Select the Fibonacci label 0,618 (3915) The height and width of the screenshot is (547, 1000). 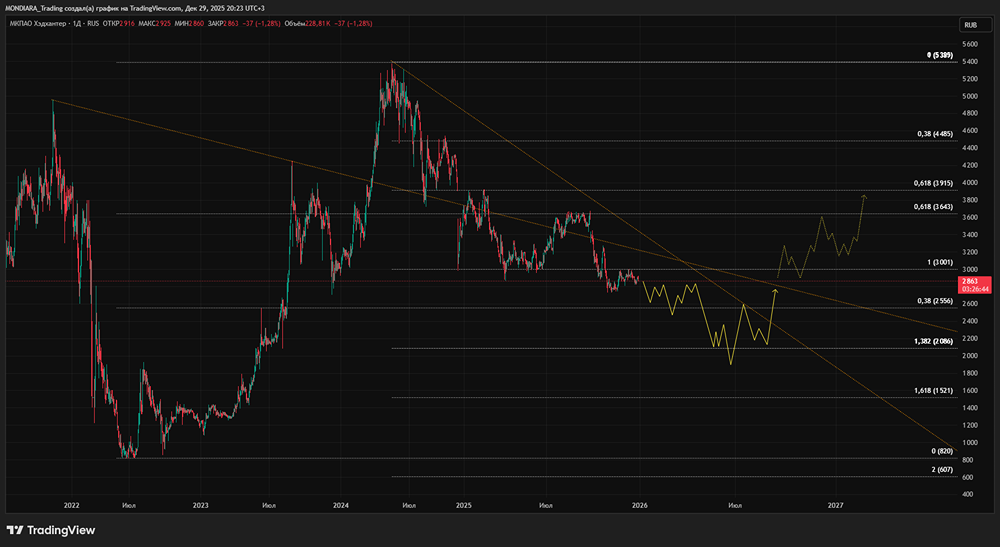click(x=933, y=183)
